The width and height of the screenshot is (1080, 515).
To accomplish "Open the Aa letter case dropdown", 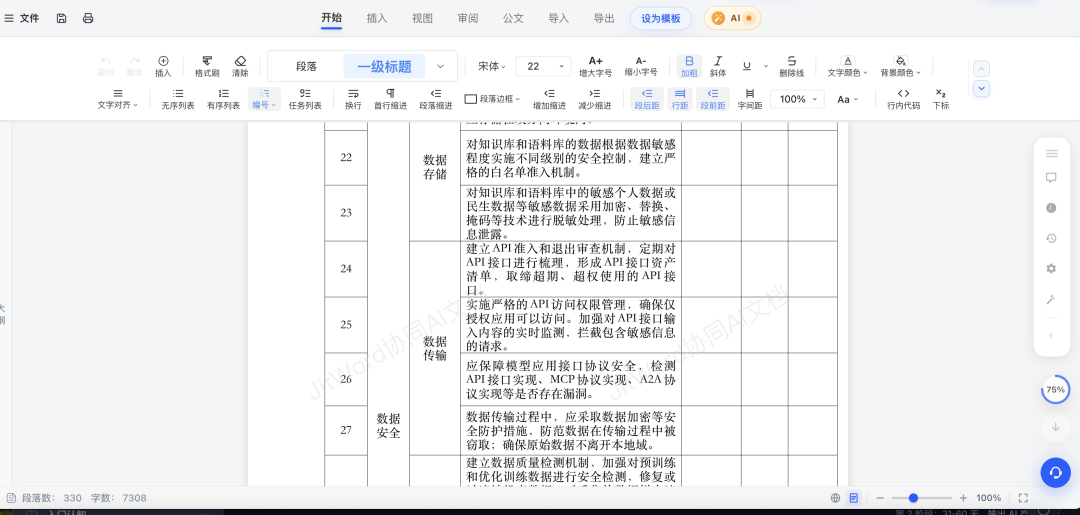I will (x=848, y=99).
